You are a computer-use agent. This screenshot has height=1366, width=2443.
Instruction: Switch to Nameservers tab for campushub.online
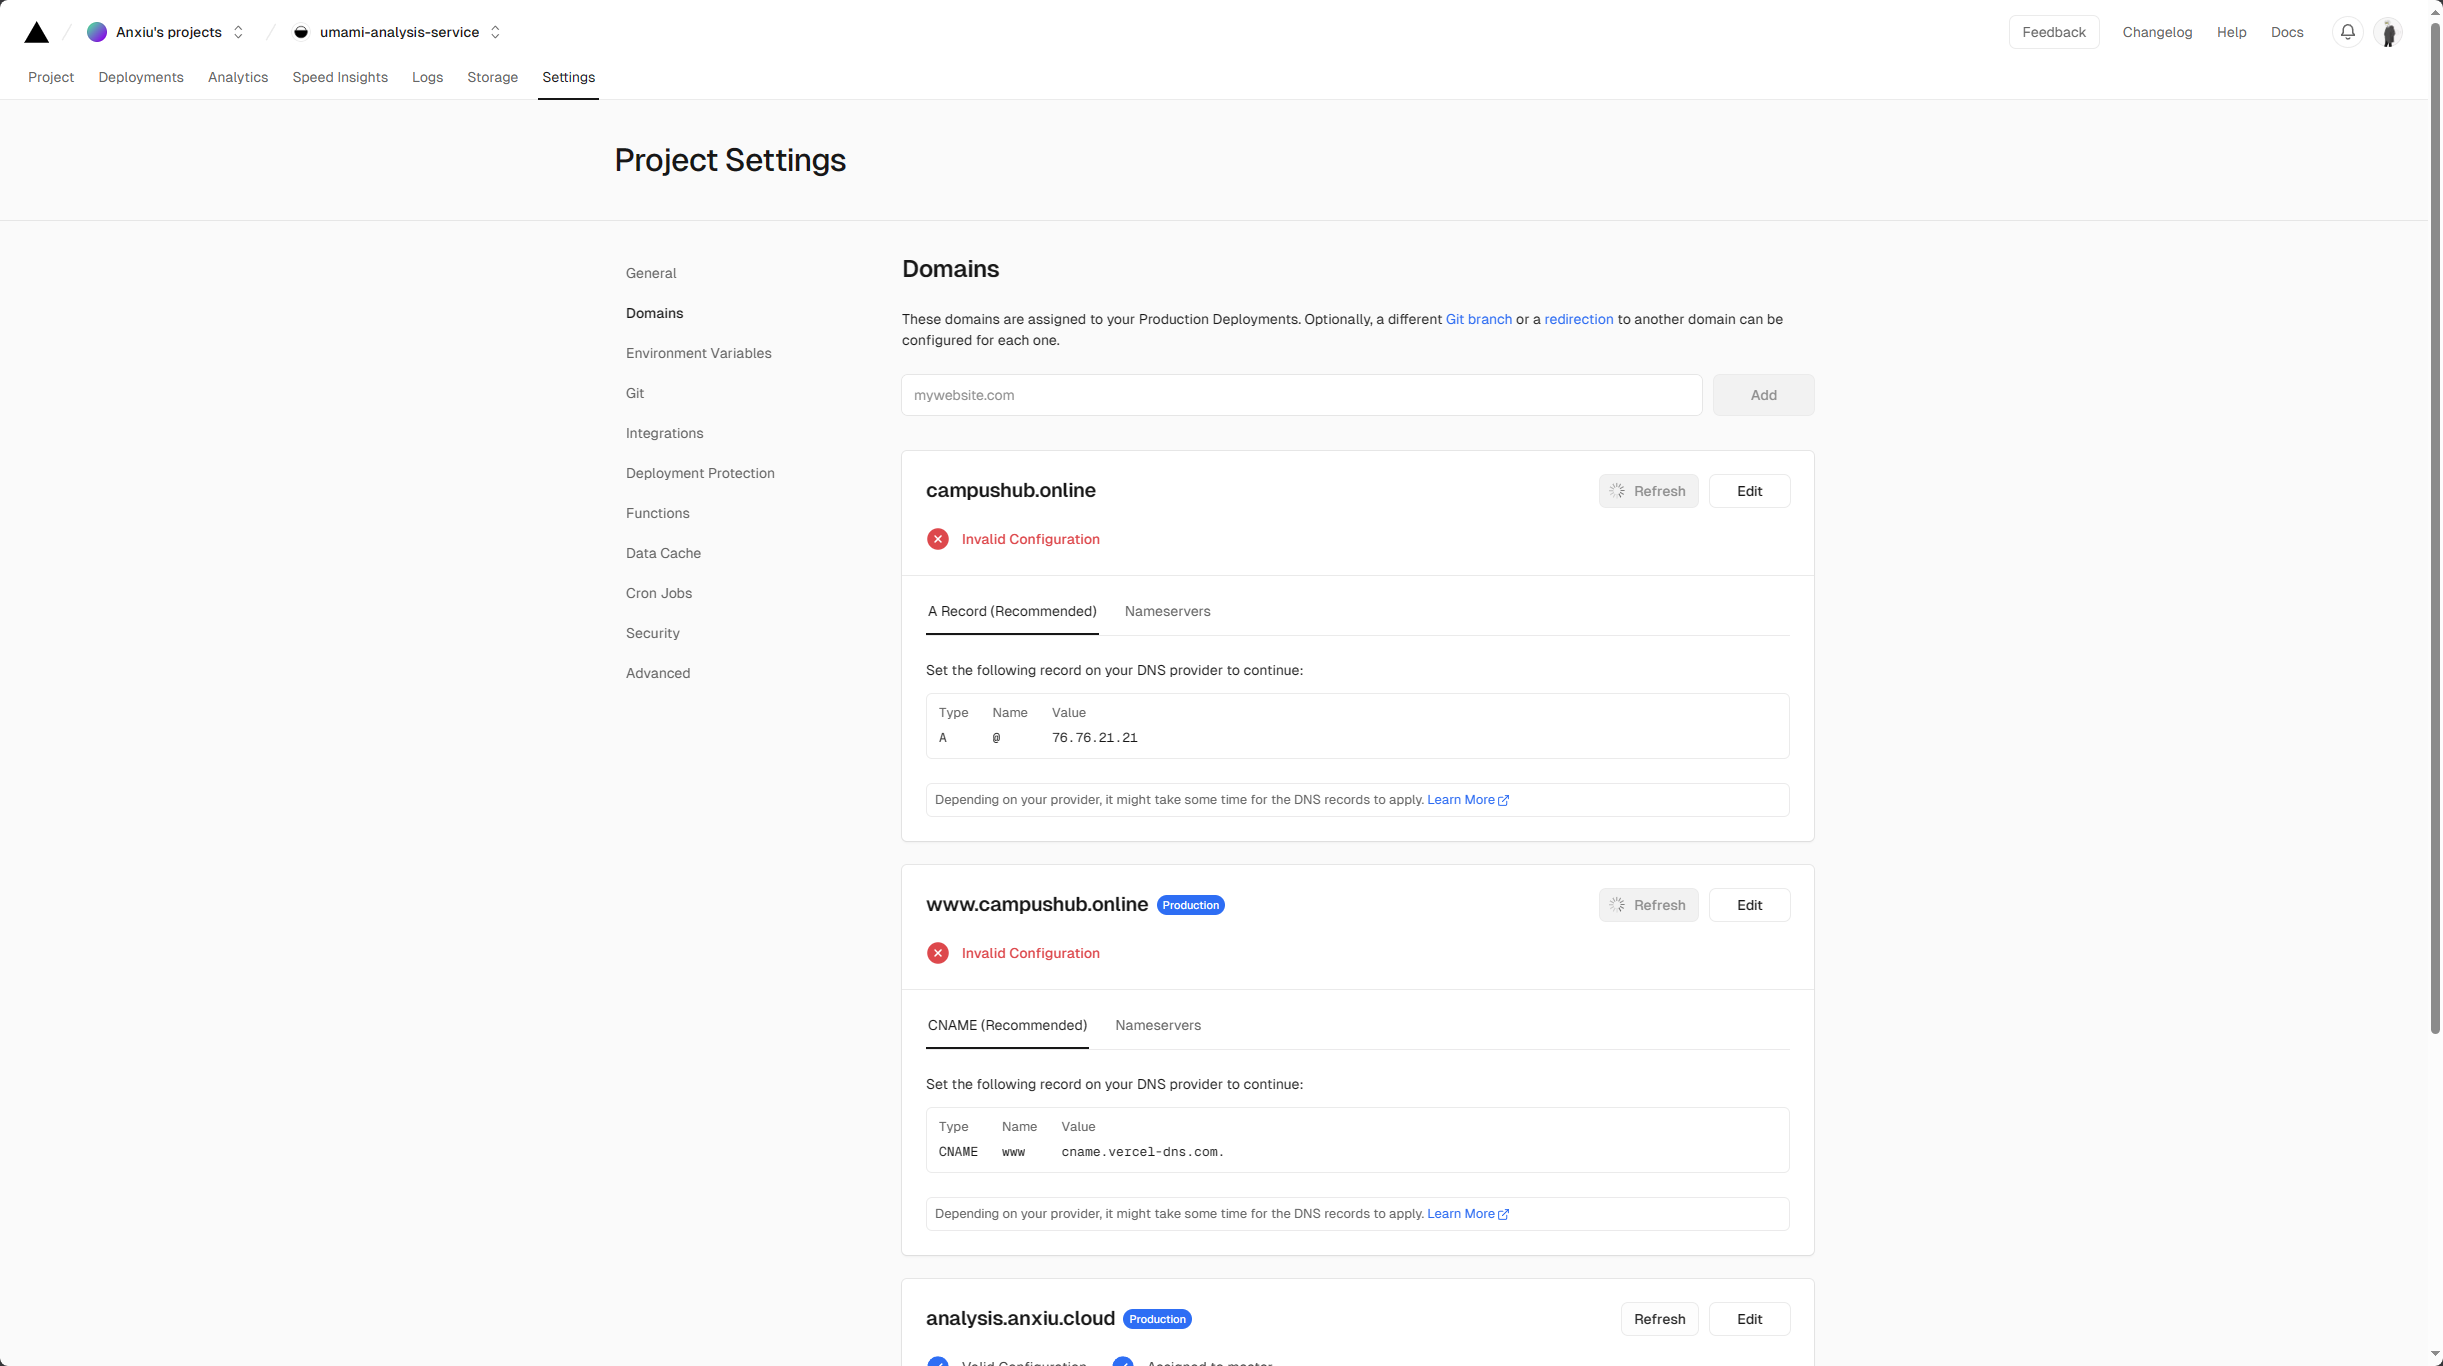(1167, 611)
